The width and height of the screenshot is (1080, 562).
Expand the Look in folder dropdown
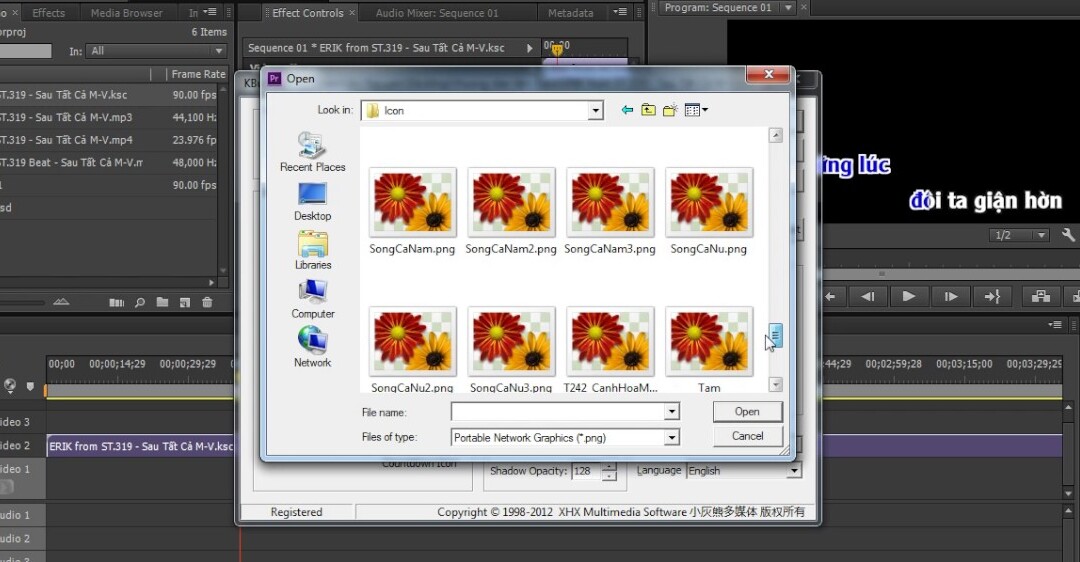596,111
